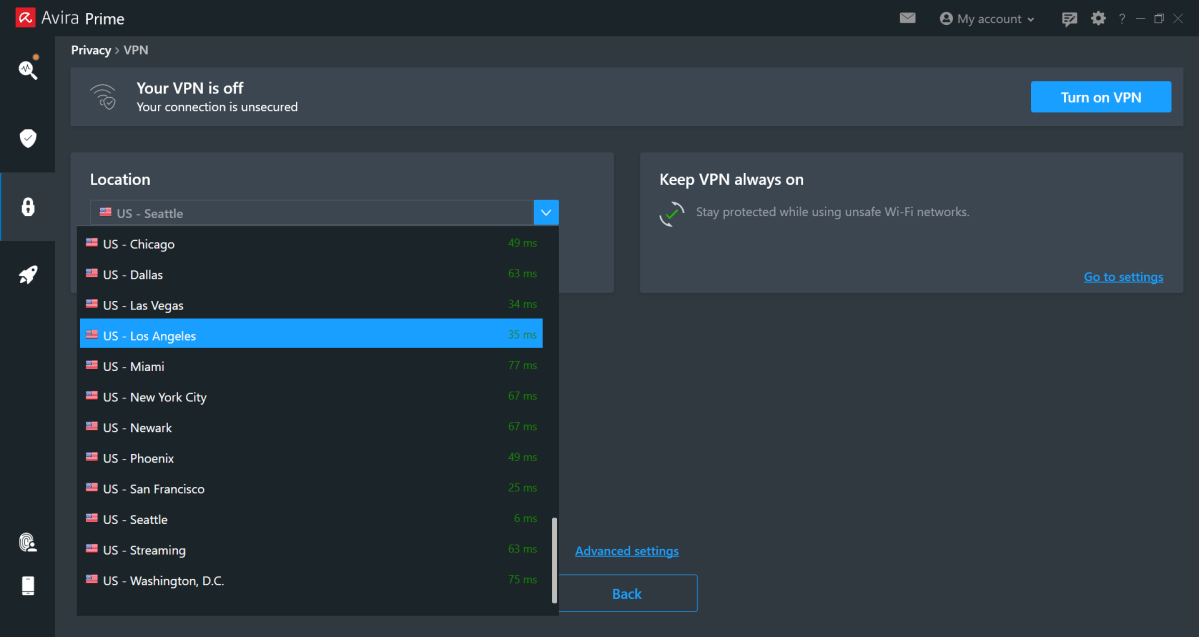
Task: Expand the My account menu
Action: click(x=986, y=18)
